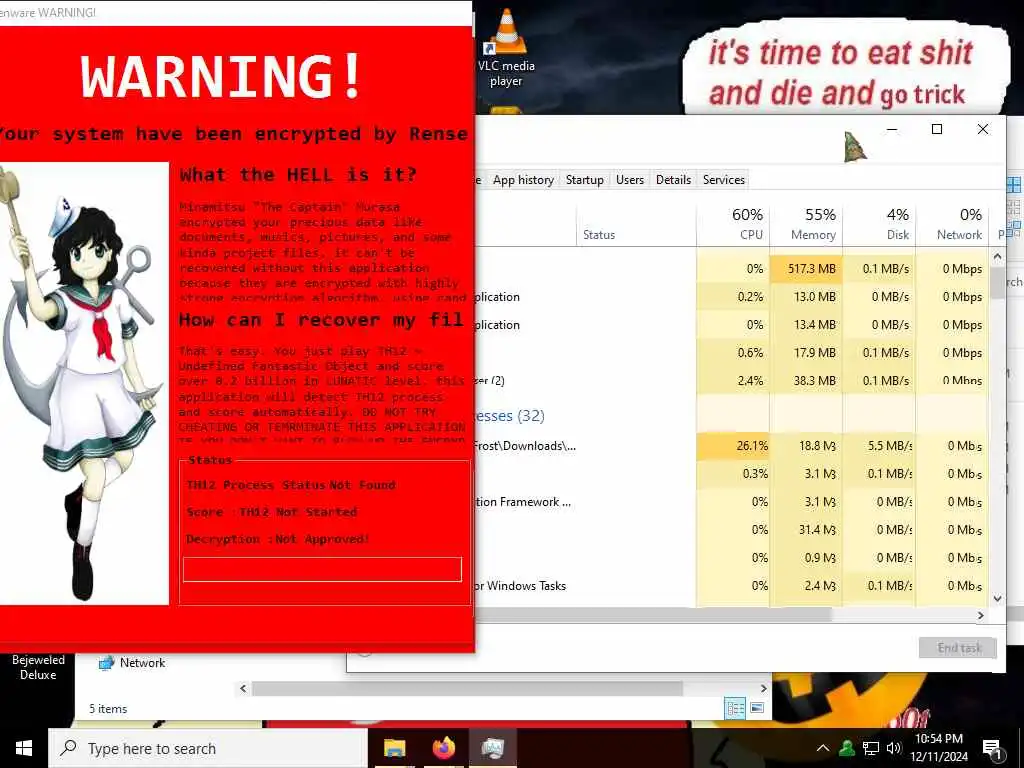Close the Task Manager window
1024x768 pixels.
982,129
